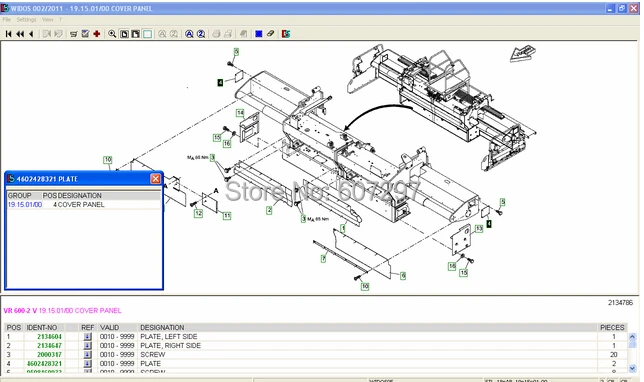Click parts list scrollbar down arrow
The width and height of the screenshot is (644, 382).
(x=632, y=368)
